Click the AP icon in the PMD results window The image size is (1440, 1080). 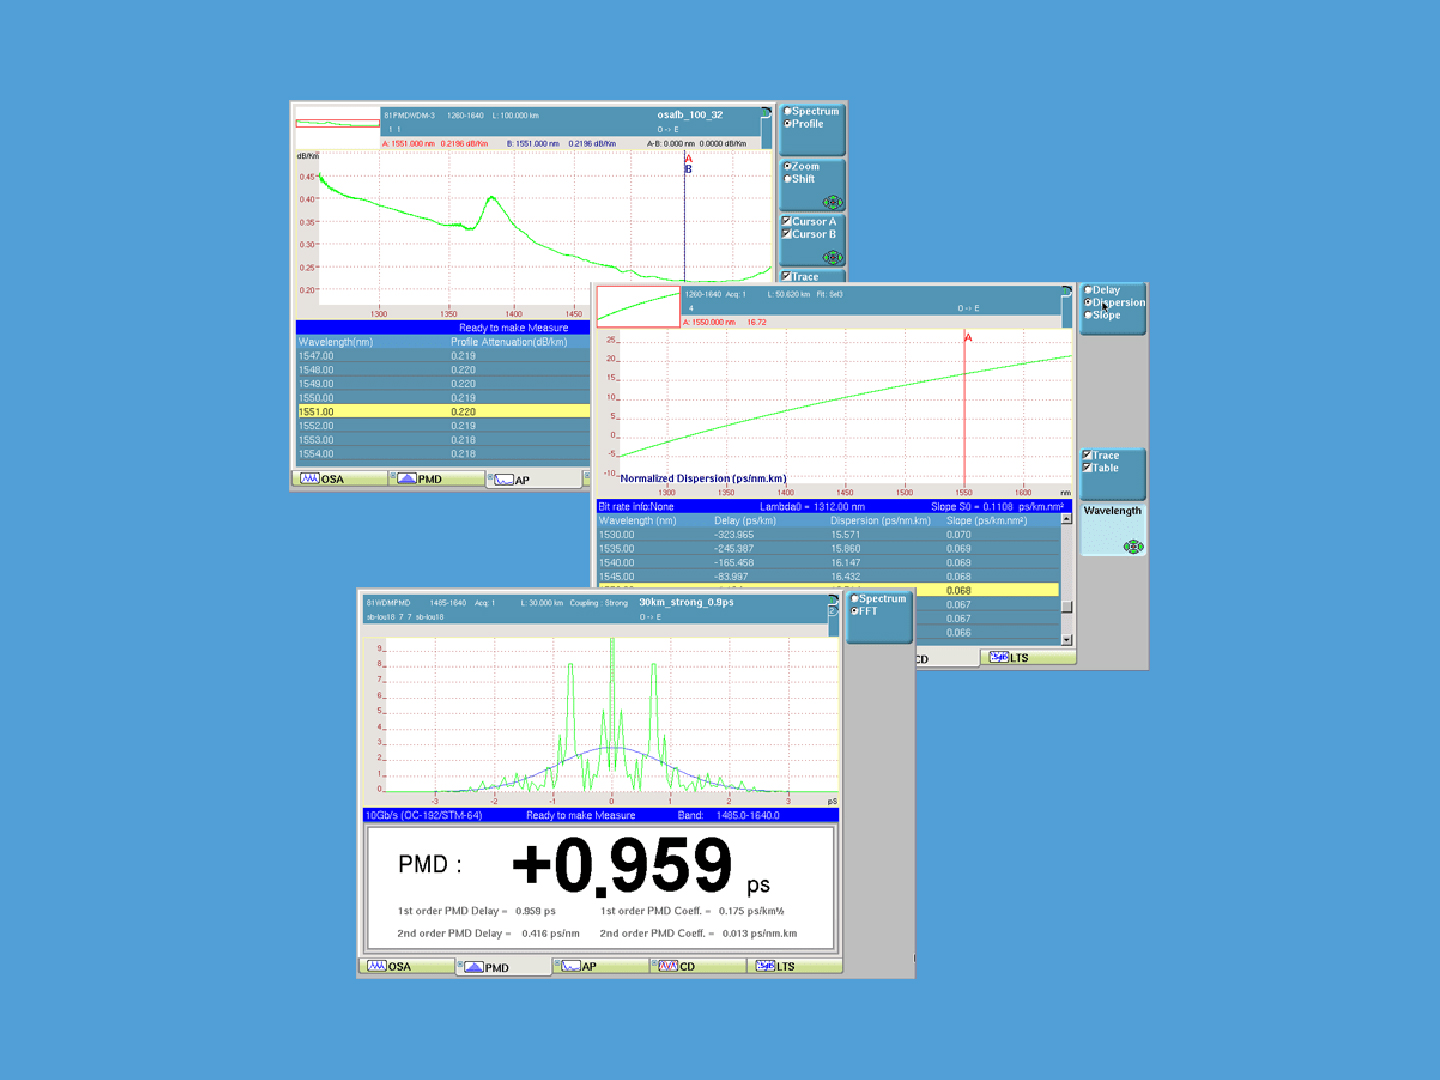pos(571,966)
